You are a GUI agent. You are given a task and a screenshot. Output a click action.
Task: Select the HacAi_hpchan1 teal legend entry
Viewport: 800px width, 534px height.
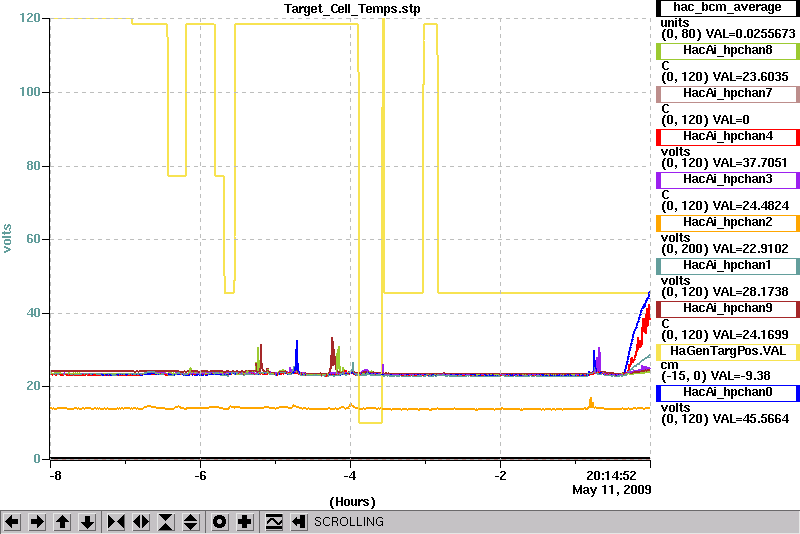[x=727, y=265]
